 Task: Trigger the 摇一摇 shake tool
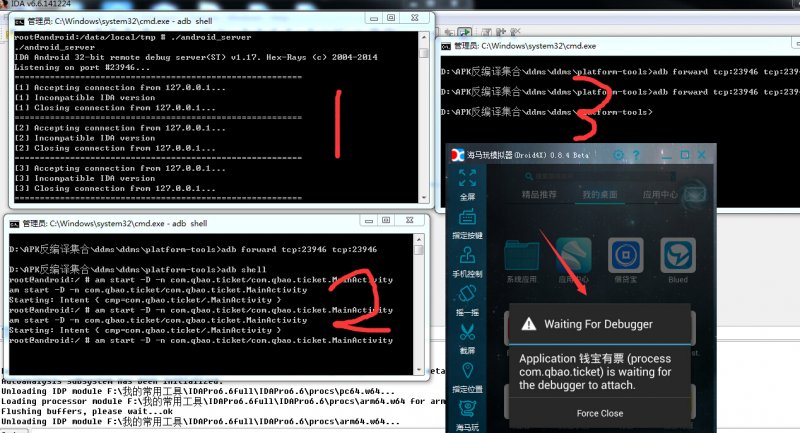pos(467,294)
